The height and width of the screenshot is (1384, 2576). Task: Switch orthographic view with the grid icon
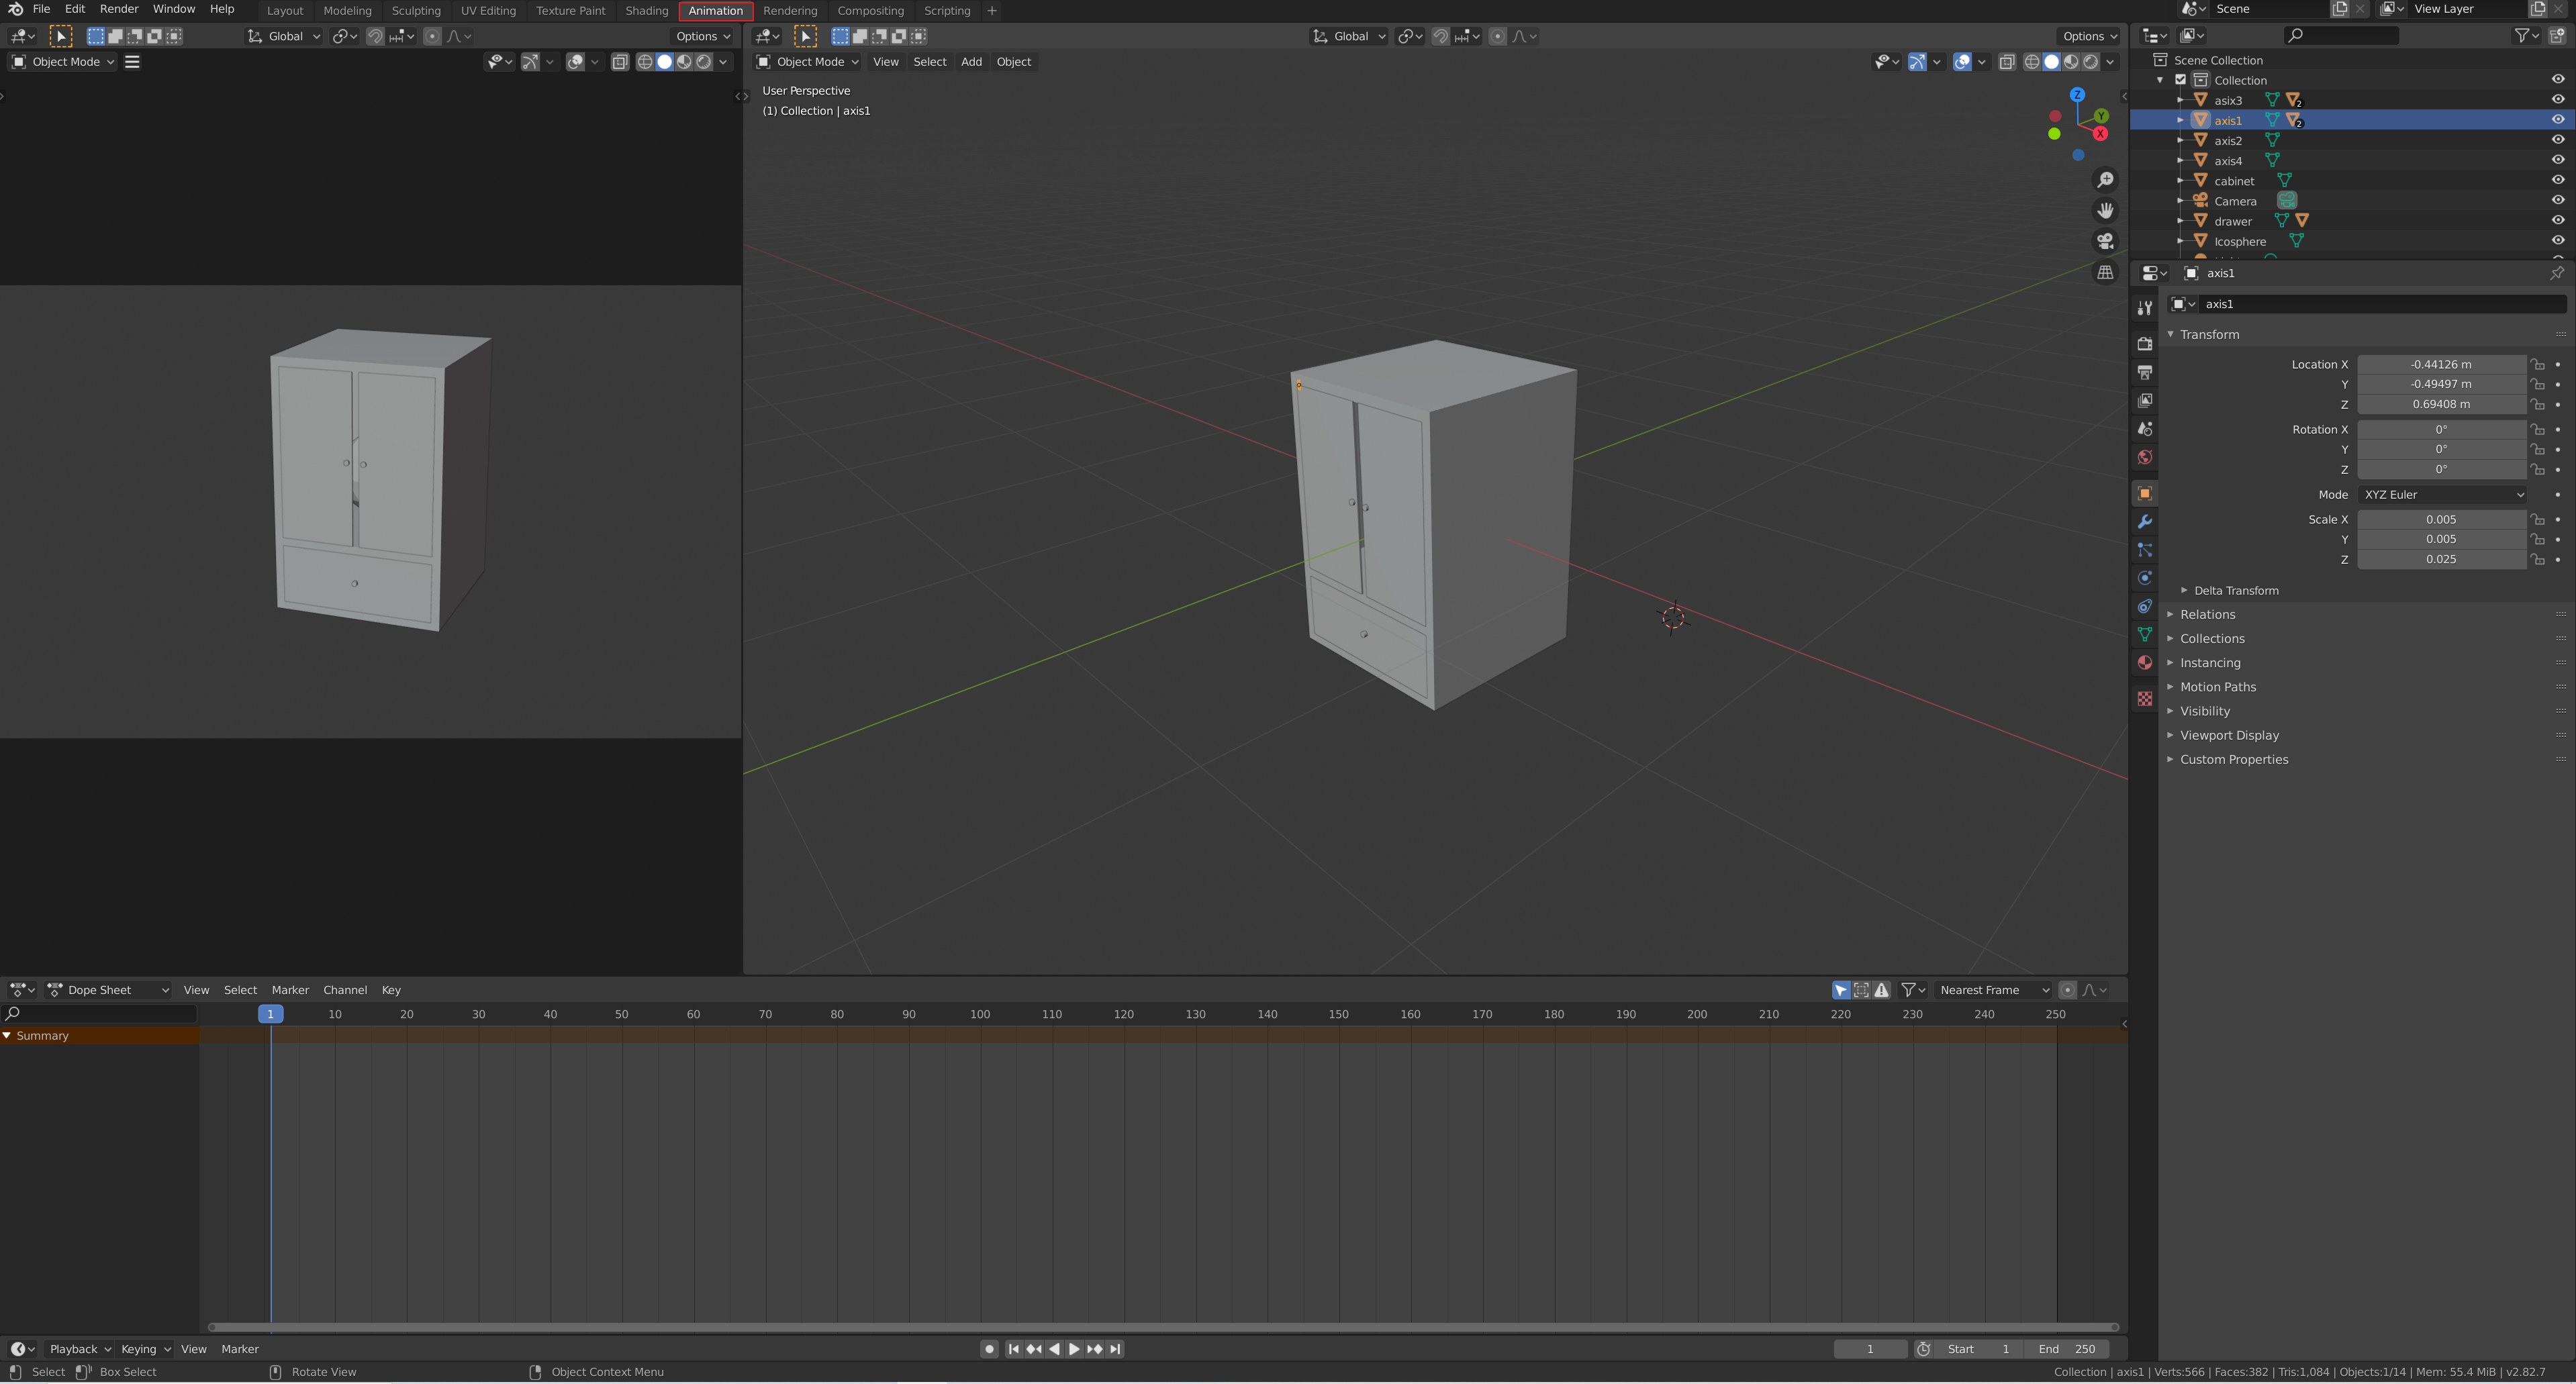click(x=2105, y=273)
